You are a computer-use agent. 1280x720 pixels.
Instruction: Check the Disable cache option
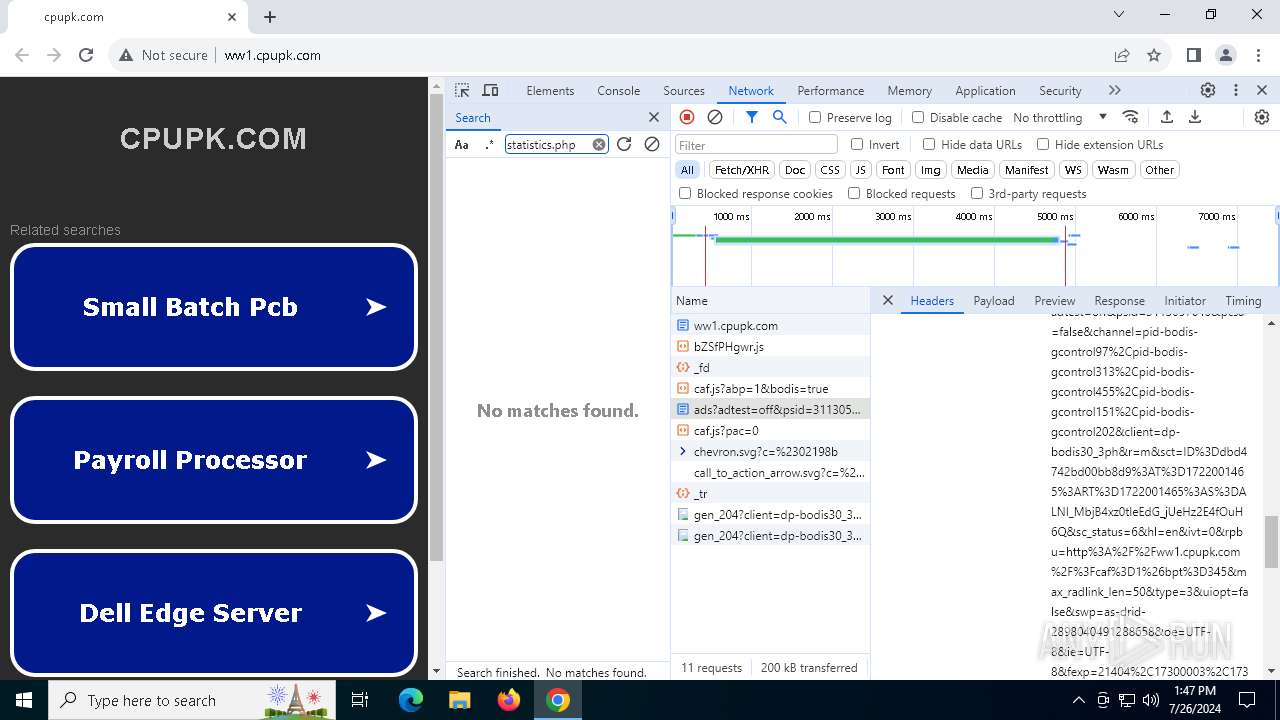918,117
